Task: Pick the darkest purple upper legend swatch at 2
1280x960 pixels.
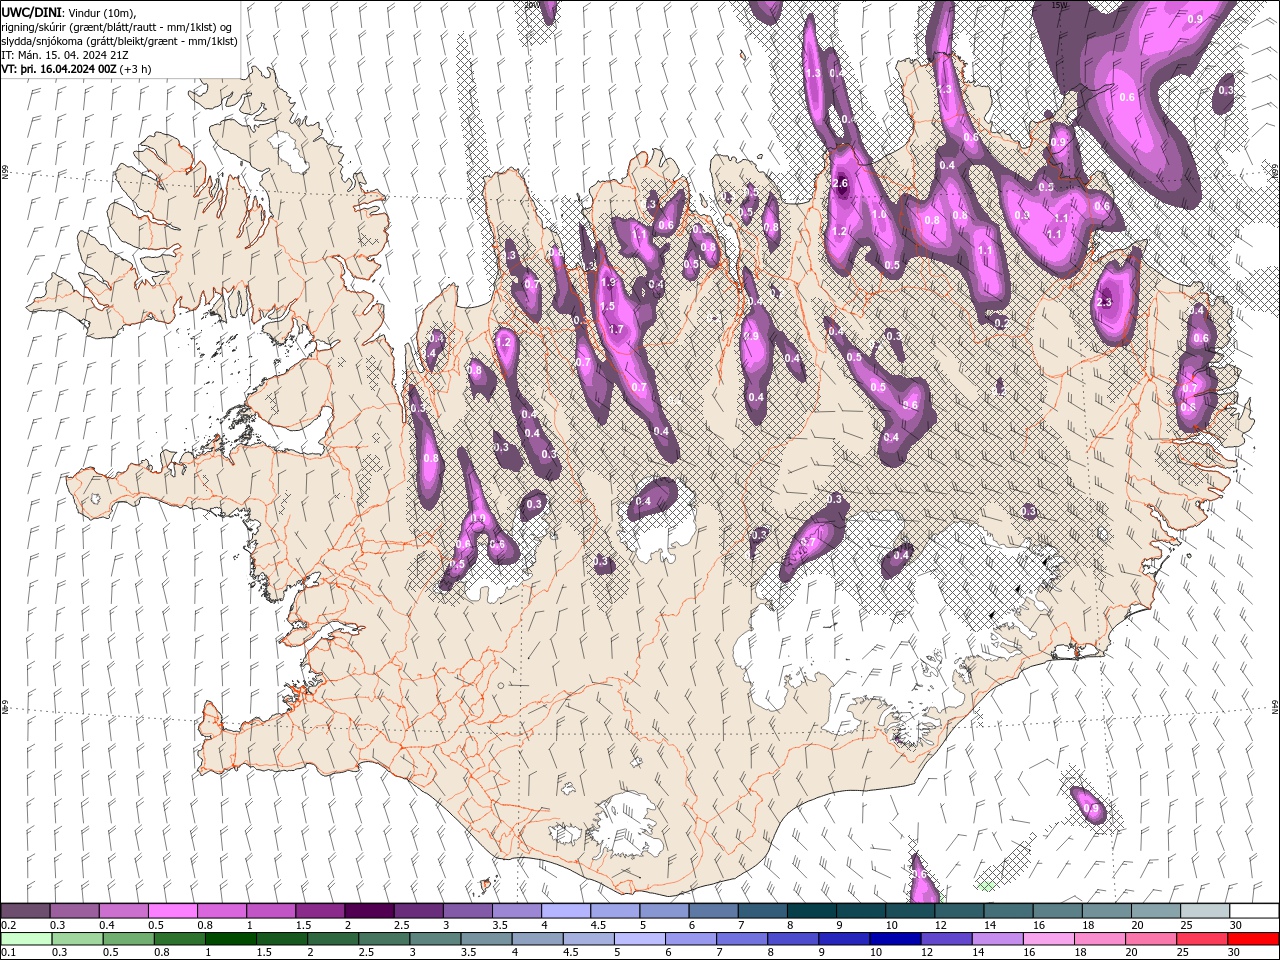Action: click(x=369, y=911)
